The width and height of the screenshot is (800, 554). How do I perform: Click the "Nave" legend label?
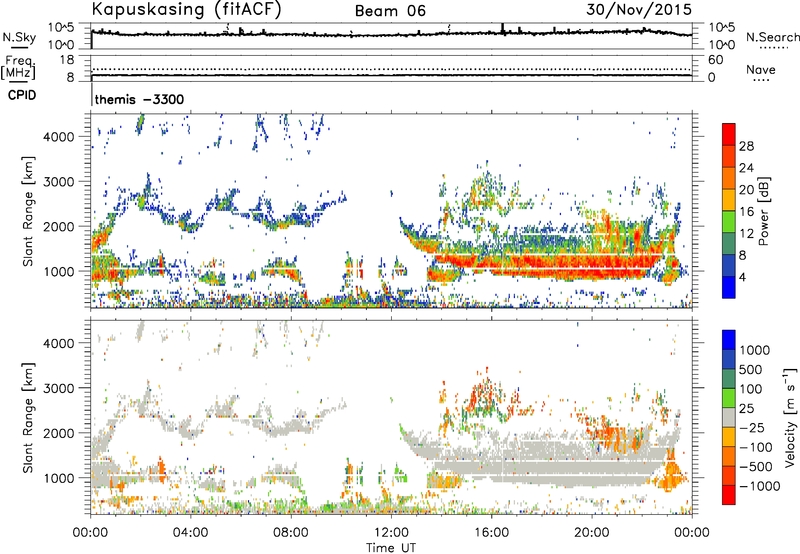[761, 70]
